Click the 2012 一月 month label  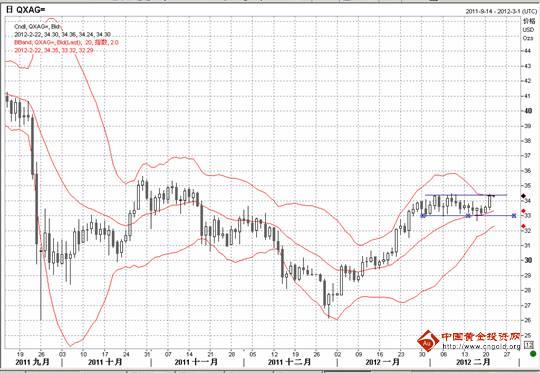pyautogui.click(x=382, y=362)
